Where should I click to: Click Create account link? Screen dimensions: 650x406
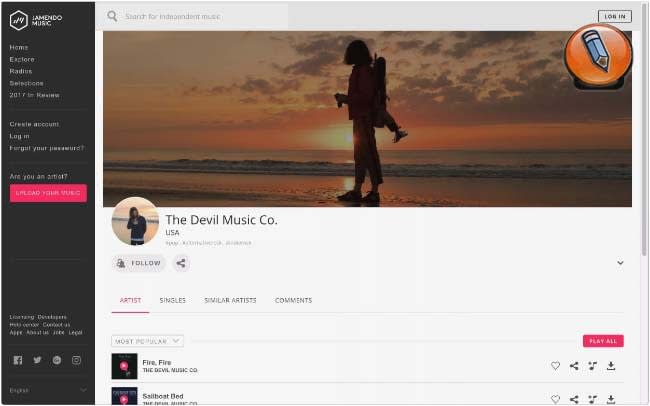[34, 124]
